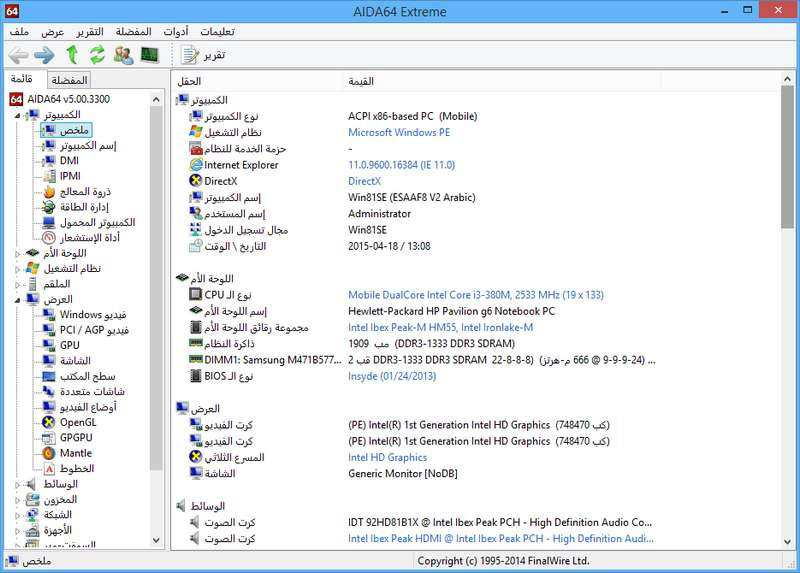The image size is (800, 573).
Task: Open the أدوات menu
Action: click(x=176, y=32)
